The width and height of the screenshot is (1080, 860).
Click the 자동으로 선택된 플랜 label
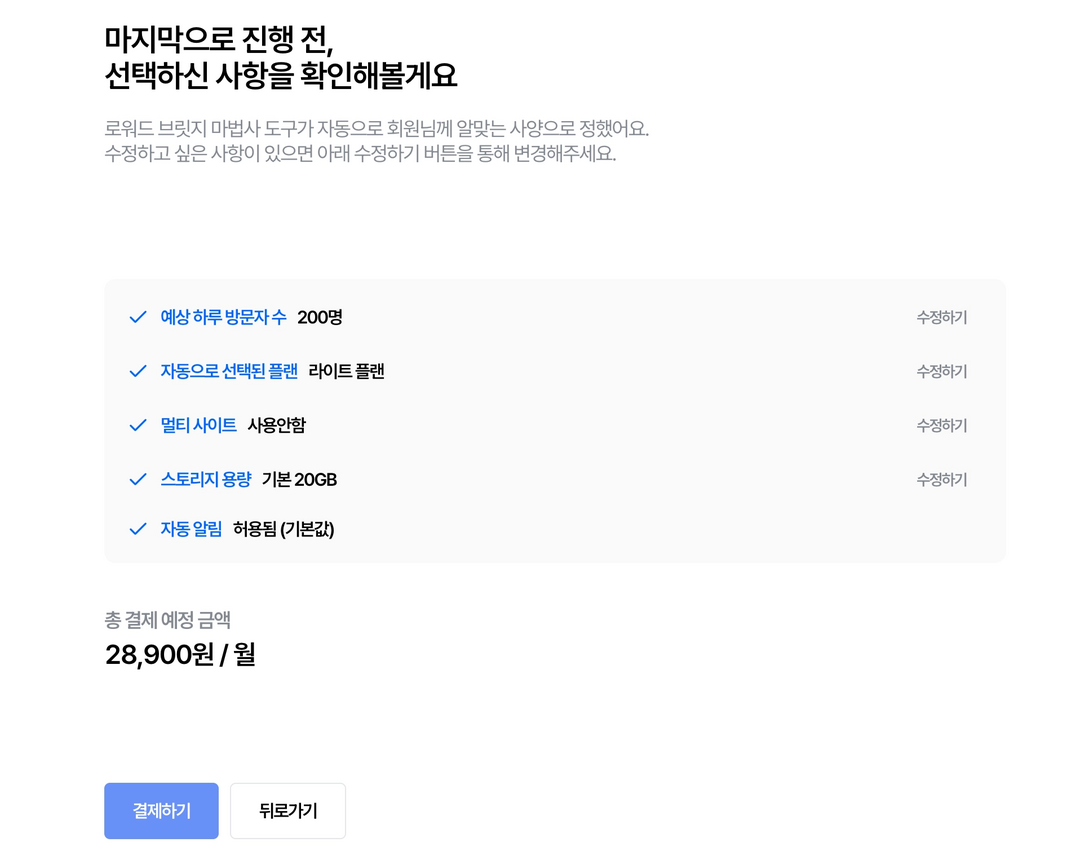click(229, 371)
